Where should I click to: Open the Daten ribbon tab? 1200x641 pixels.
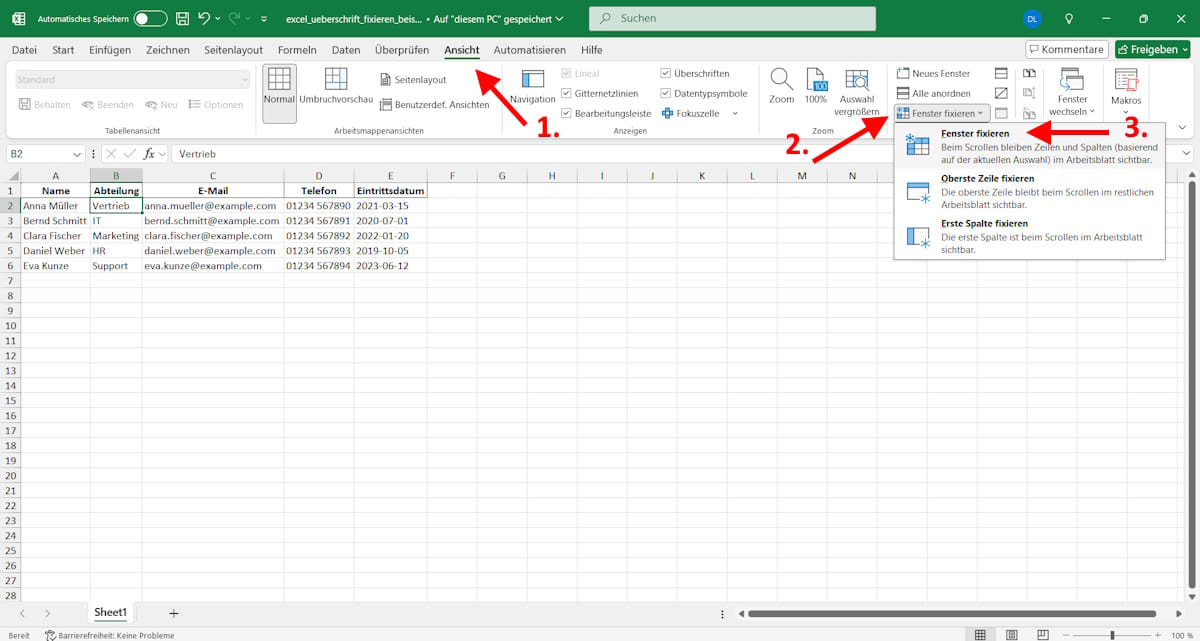[x=345, y=49]
